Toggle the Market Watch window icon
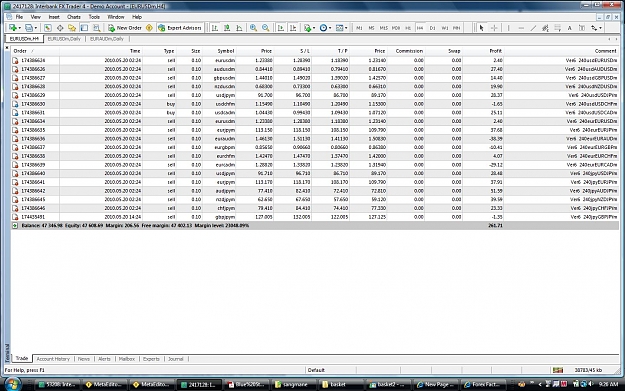The height and width of the screenshot is (391, 625). tap(47, 28)
